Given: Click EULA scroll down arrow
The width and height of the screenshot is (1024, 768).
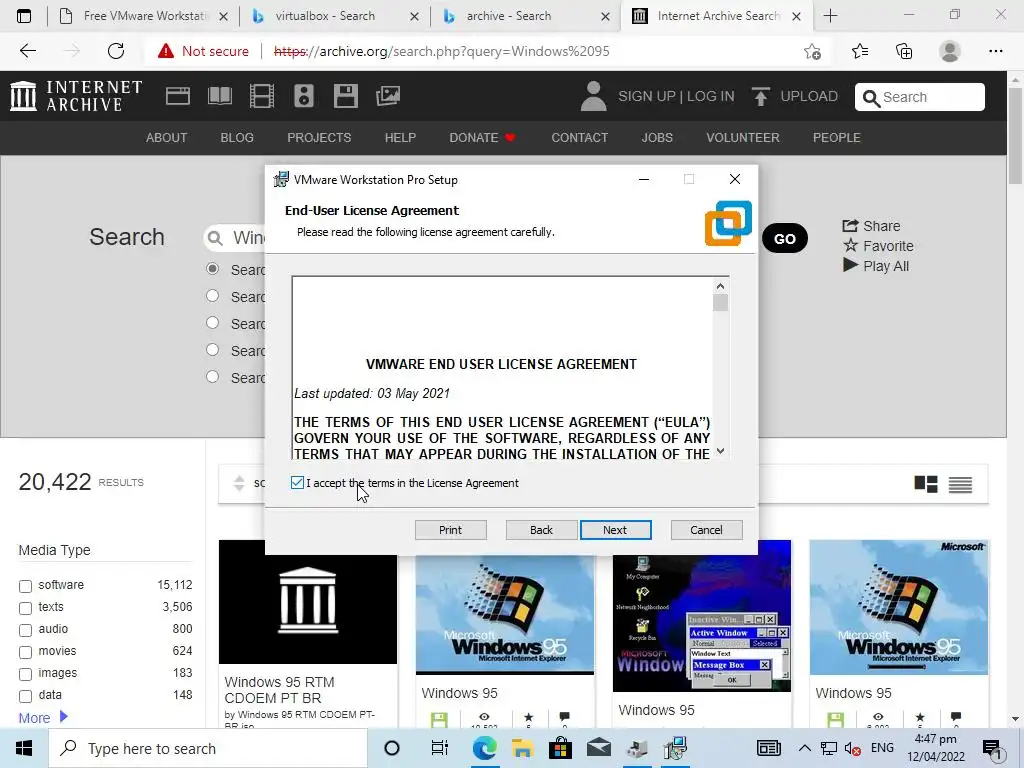Looking at the screenshot, I should (x=720, y=451).
